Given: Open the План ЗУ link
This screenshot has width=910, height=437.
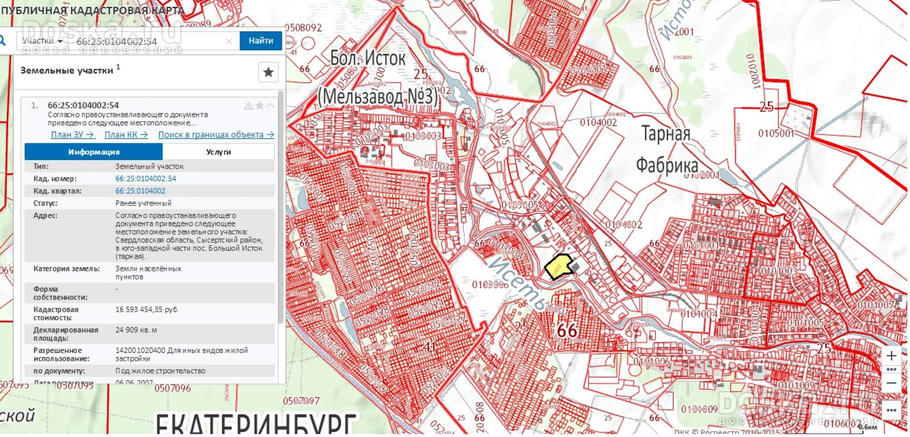Looking at the screenshot, I should [x=72, y=134].
